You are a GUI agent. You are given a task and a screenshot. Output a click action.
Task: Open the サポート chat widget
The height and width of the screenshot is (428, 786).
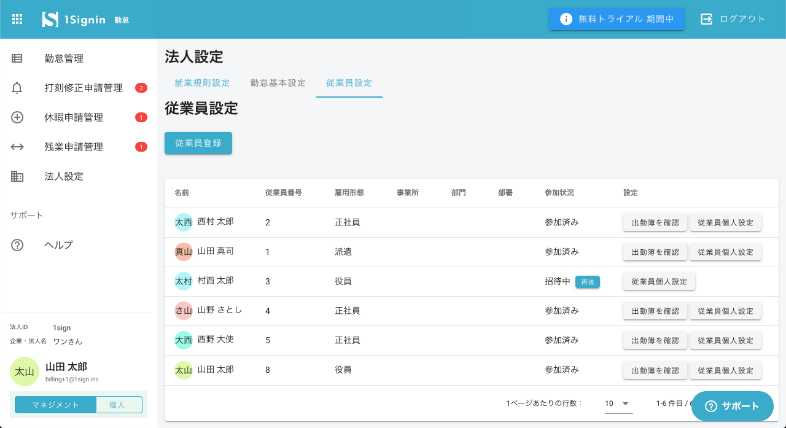tap(732, 406)
